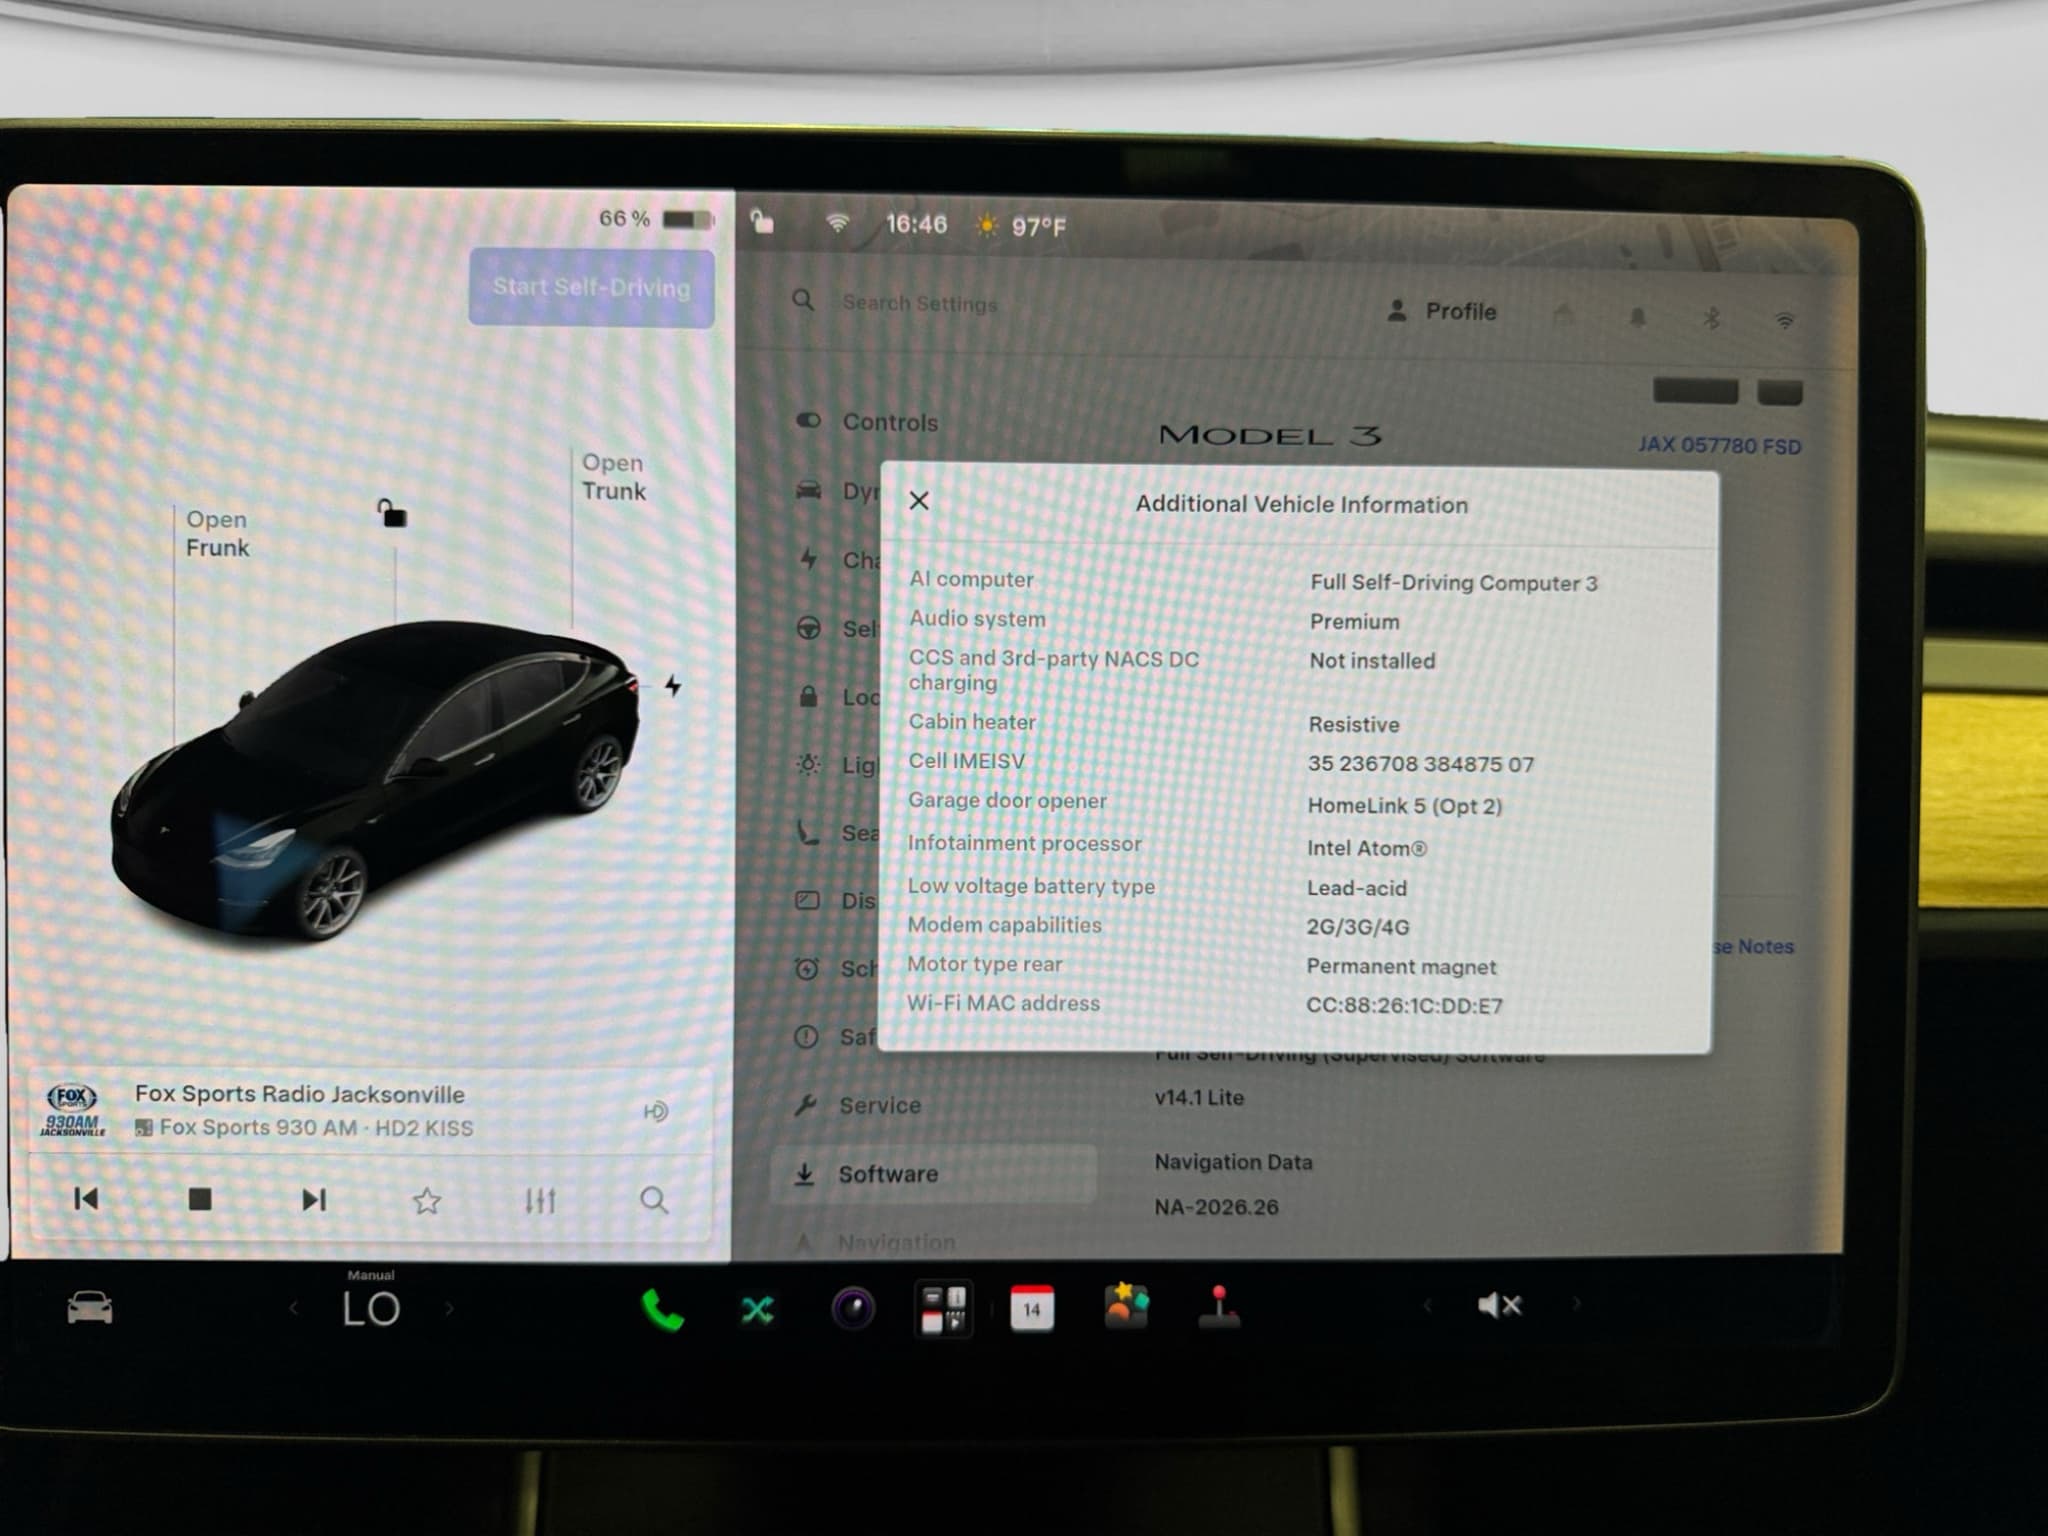Select the Cell IMEISV number value
The image size is (2048, 1536).
click(x=1420, y=764)
